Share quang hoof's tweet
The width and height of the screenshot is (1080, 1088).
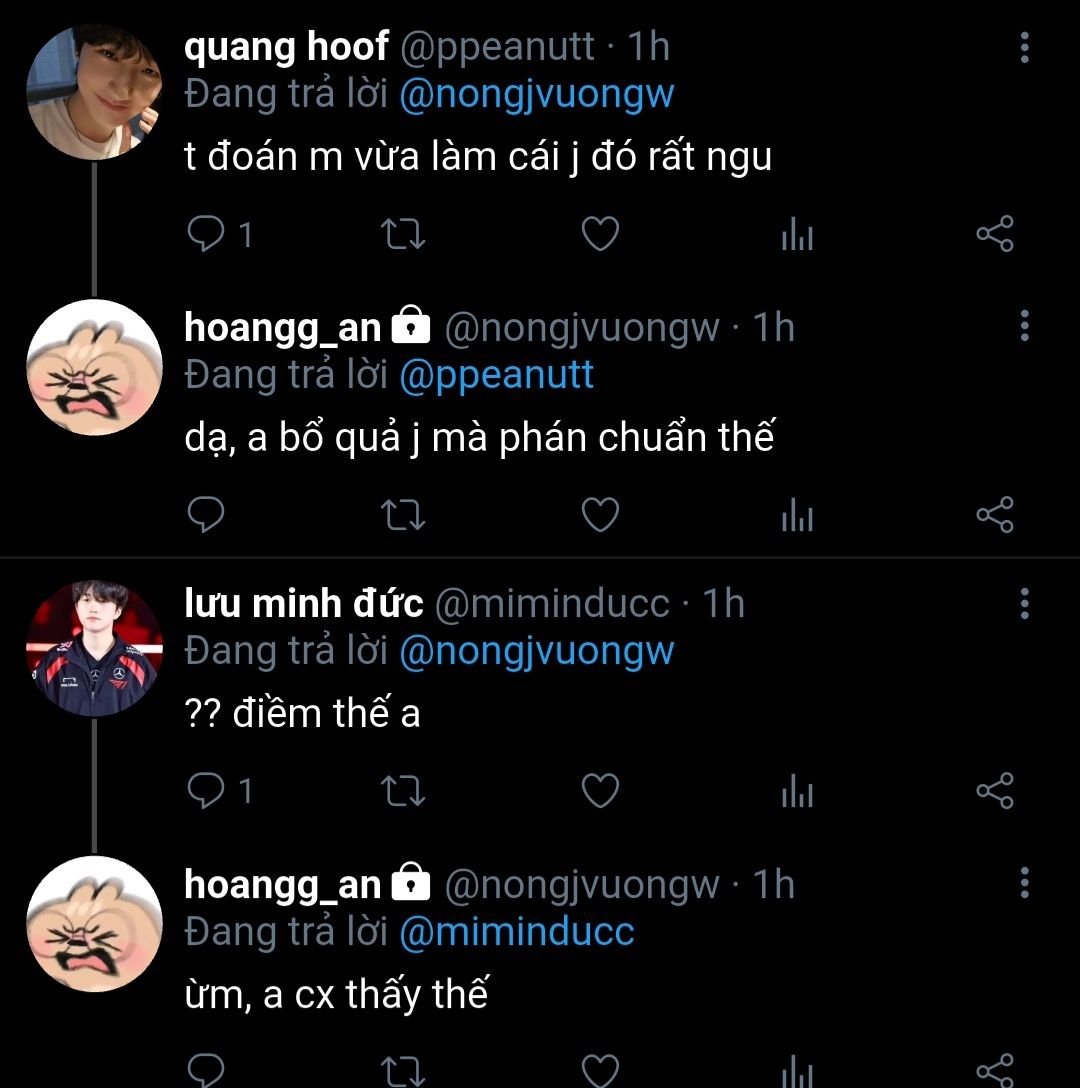click(x=994, y=235)
